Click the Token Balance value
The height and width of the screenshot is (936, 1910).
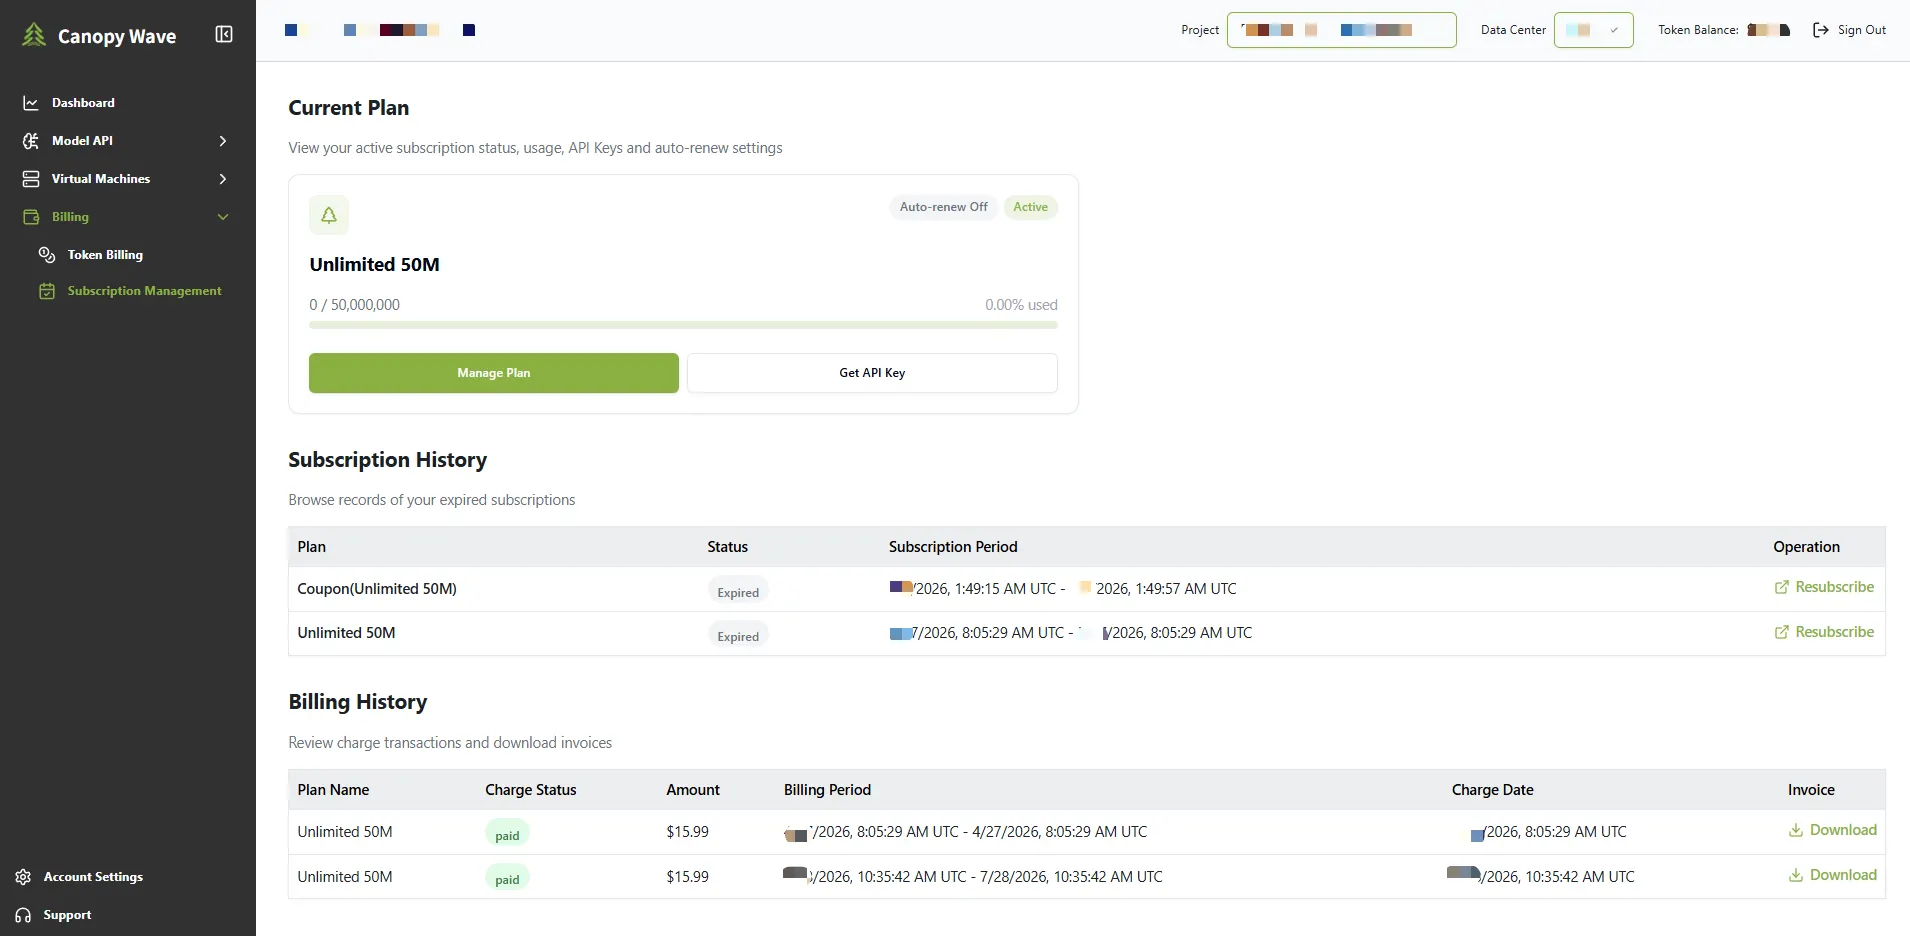tap(1768, 30)
